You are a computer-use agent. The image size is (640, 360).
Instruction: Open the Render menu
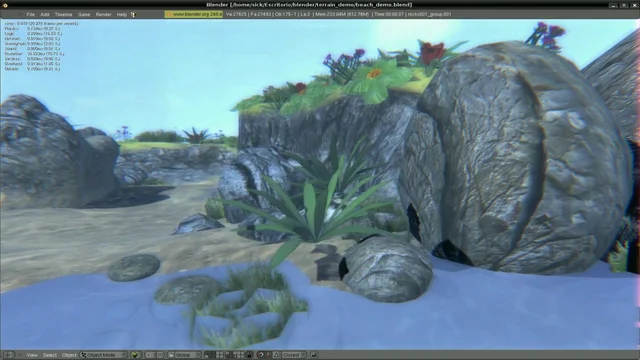tap(103, 14)
